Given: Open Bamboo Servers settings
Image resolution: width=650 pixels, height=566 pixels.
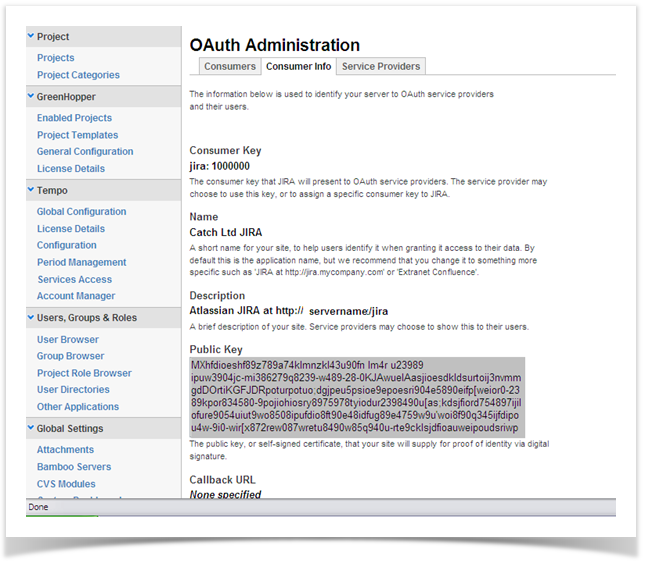Looking at the screenshot, I should (x=74, y=467).
